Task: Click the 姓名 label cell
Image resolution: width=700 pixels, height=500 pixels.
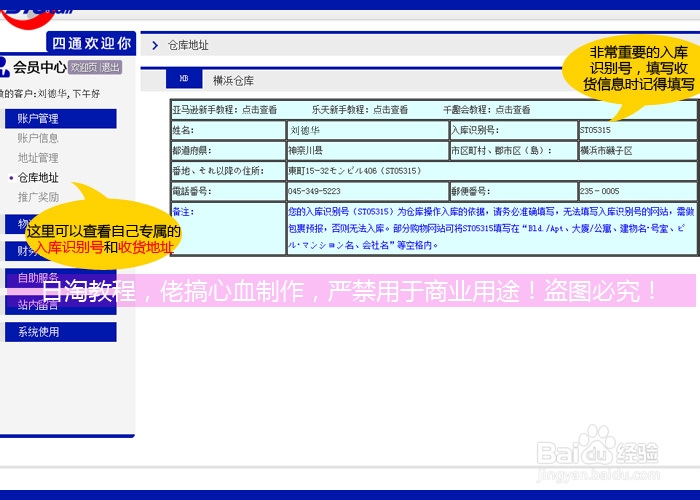Action: pos(228,130)
